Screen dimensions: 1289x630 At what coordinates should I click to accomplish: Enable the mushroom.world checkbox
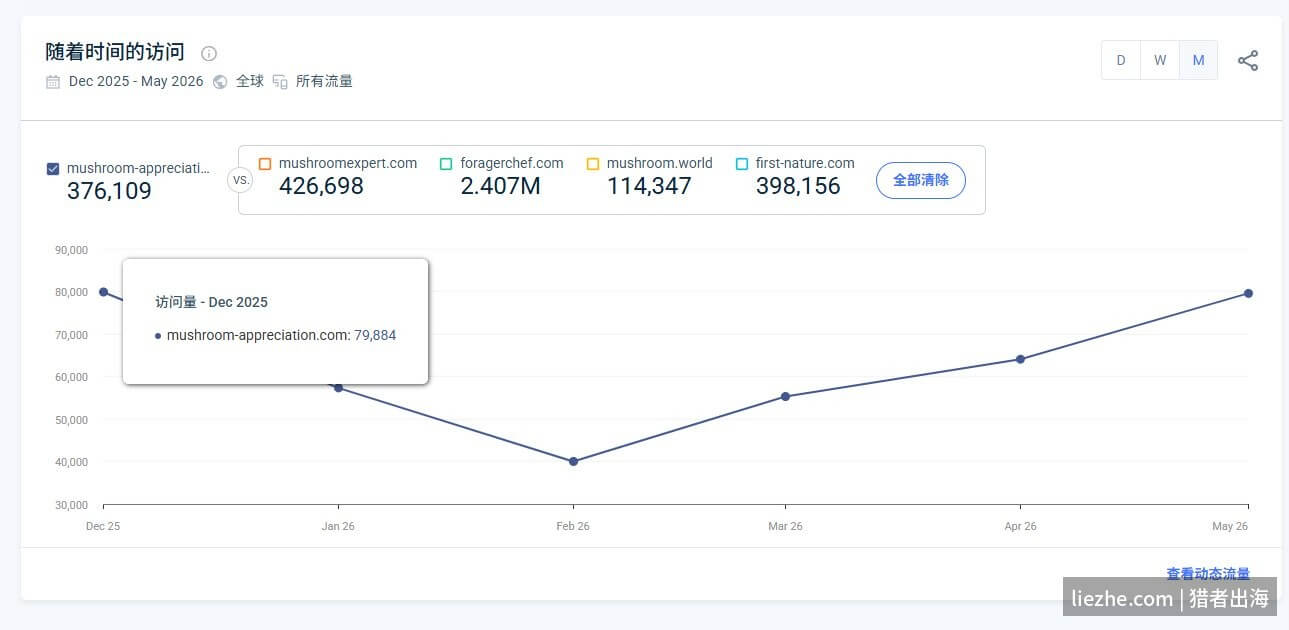click(x=593, y=163)
